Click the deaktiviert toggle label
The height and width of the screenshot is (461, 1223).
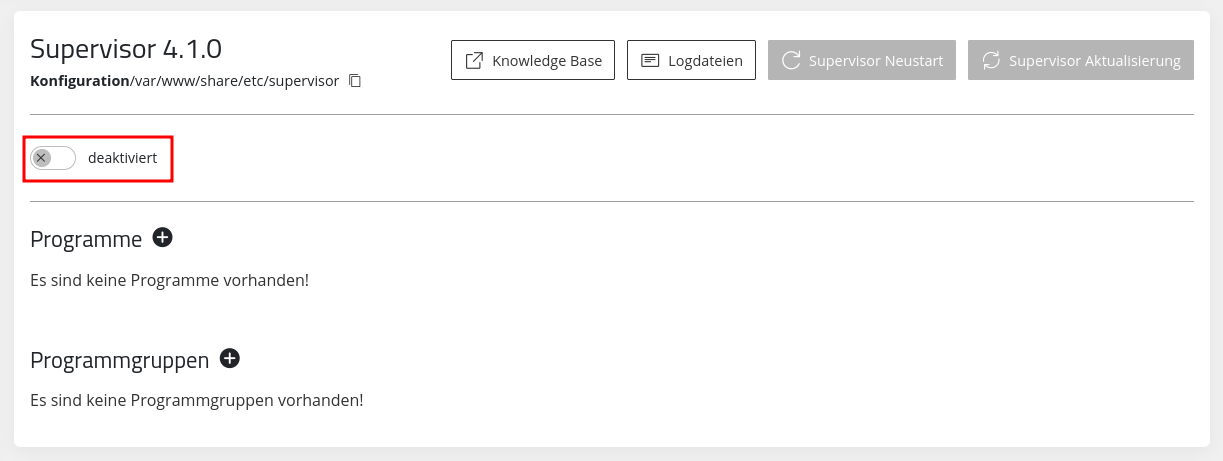tap(122, 158)
